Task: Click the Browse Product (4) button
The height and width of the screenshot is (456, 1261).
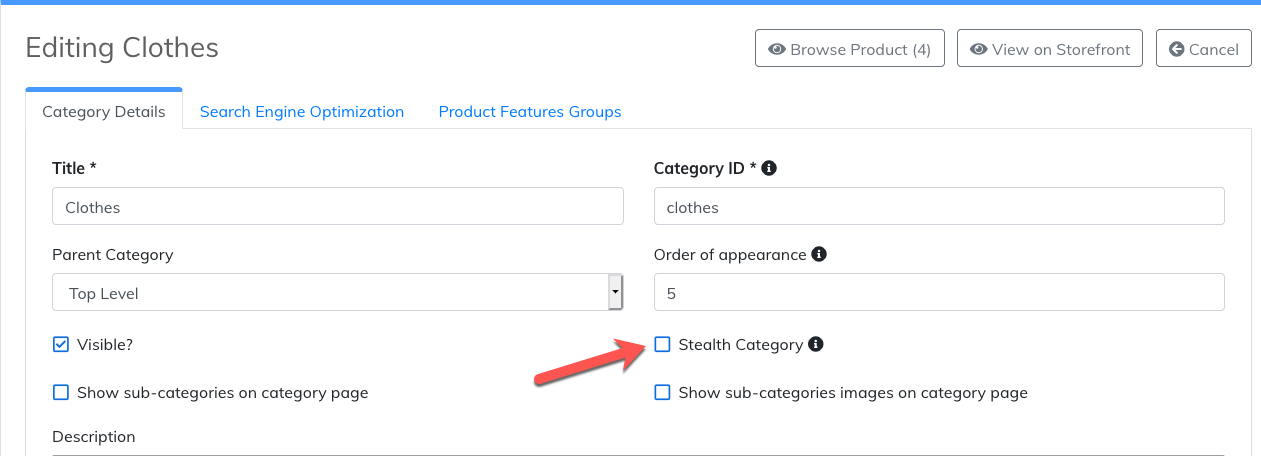Action: click(x=850, y=49)
